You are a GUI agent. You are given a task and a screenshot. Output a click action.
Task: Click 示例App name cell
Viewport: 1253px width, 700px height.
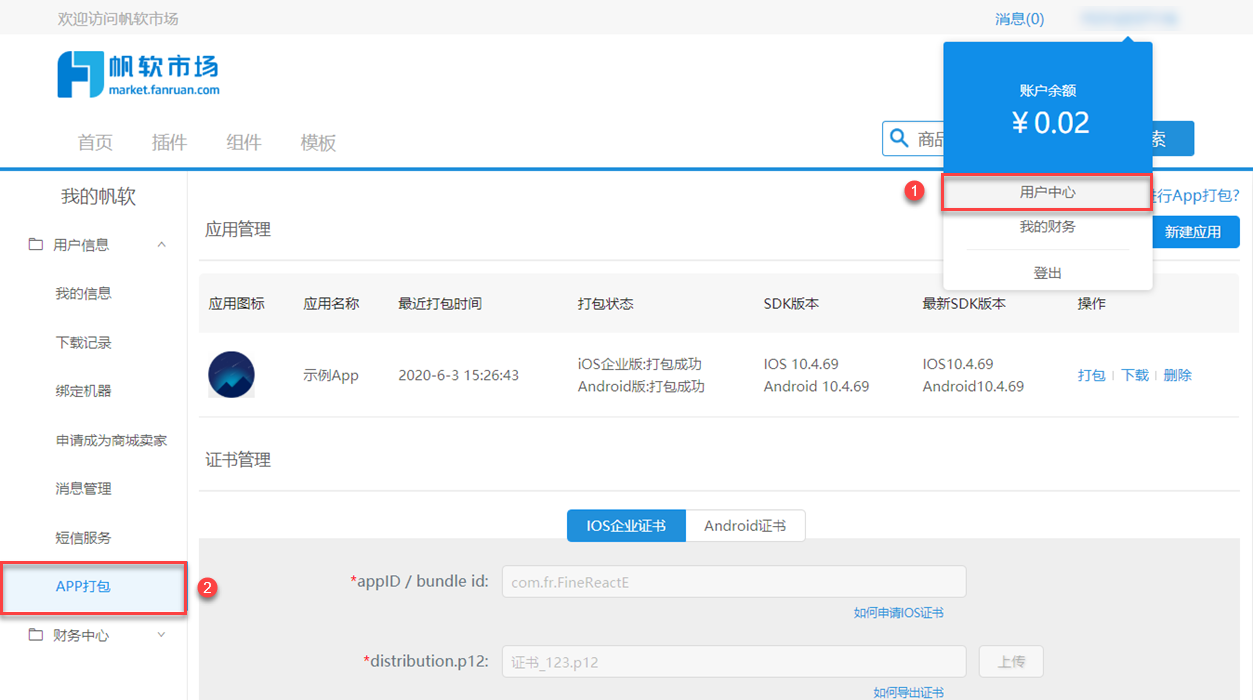click(x=331, y=375)
